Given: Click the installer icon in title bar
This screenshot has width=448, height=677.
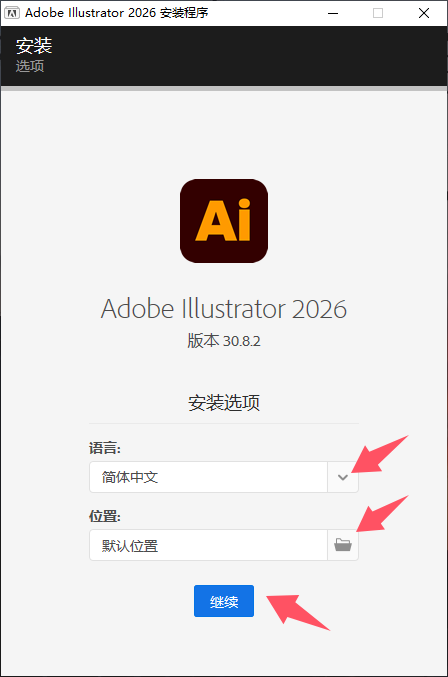Looking at the screenshot, I should click(12, 13).
